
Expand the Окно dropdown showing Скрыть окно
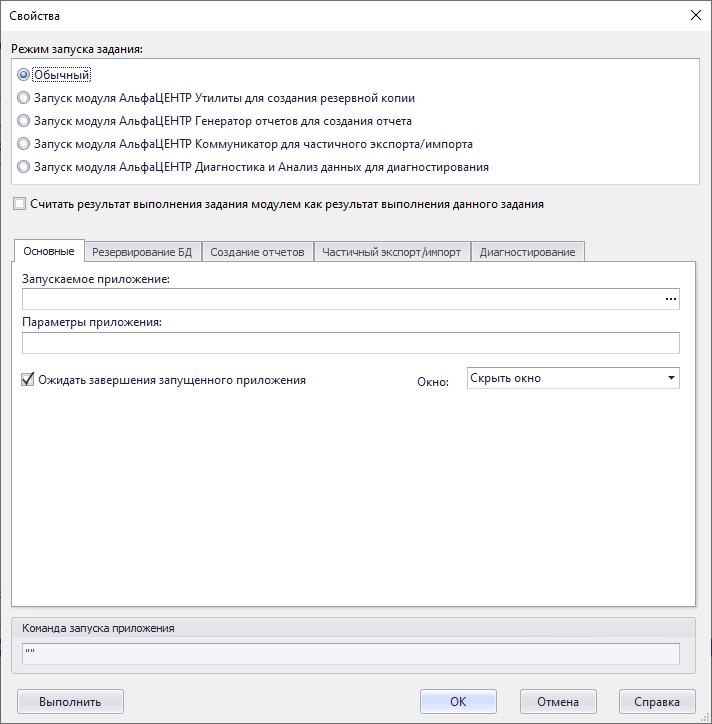click(x=573, y=378)
